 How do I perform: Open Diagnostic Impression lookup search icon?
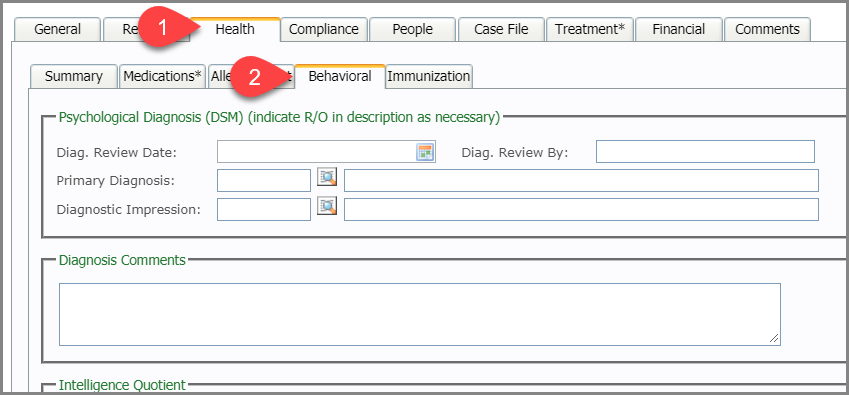(x=327, y=206)
